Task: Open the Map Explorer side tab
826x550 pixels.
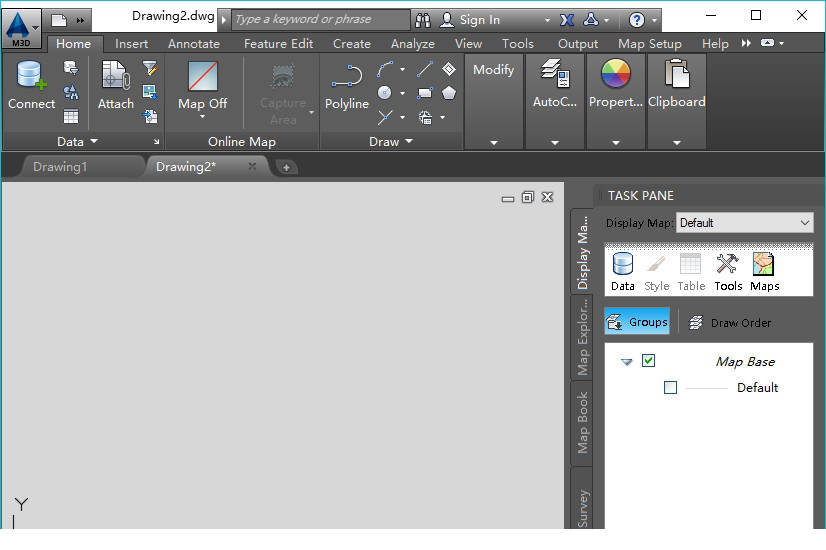Action: (x=582, y=337)
